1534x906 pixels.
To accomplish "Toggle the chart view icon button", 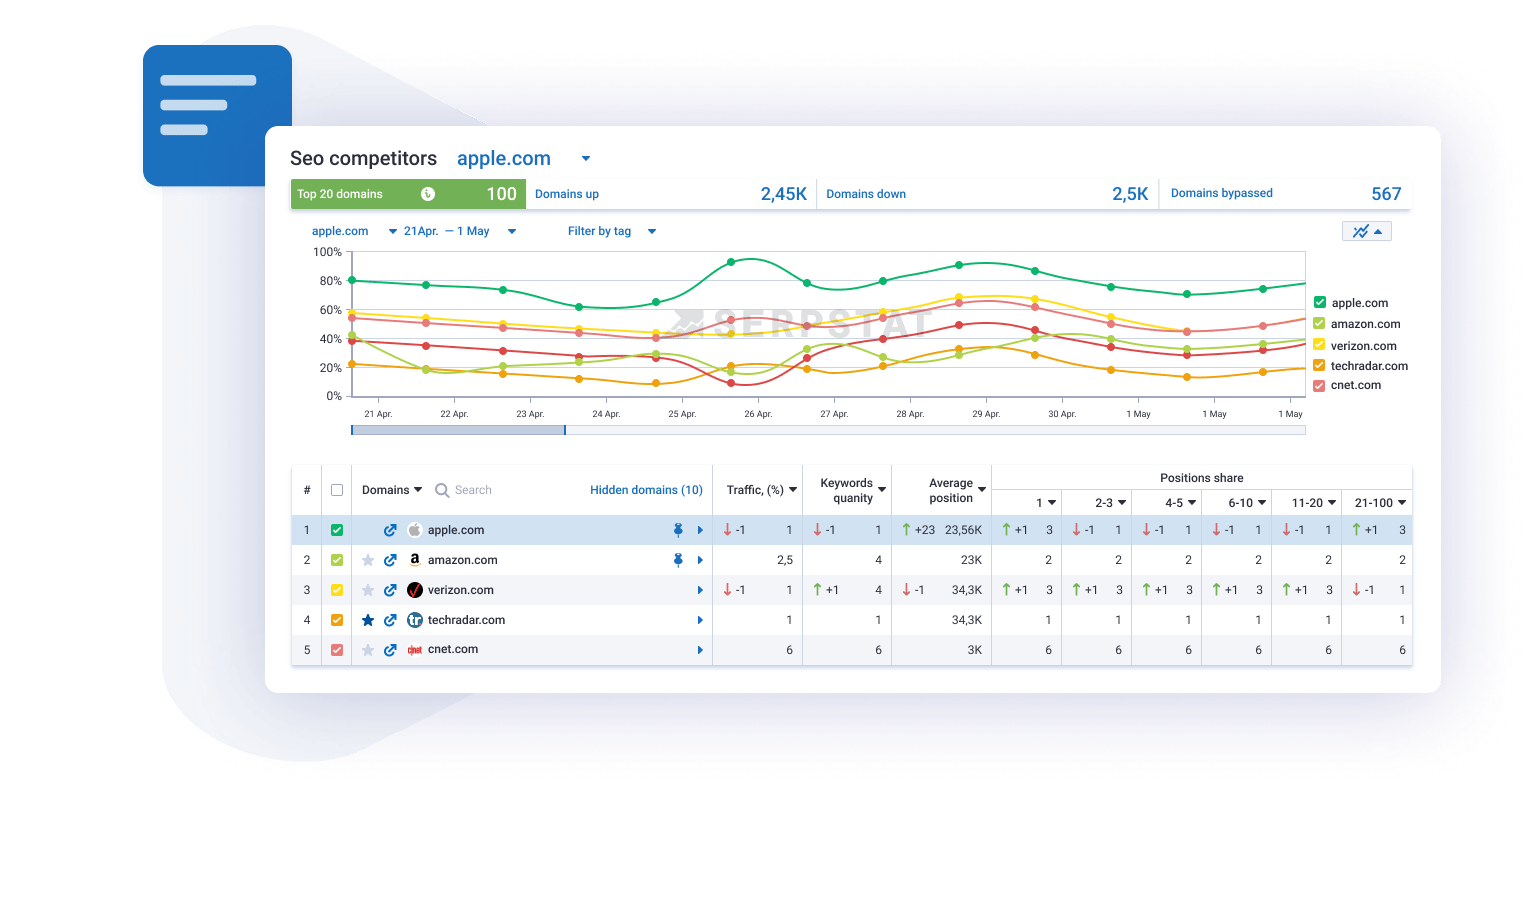I will tap(1367, 231).
